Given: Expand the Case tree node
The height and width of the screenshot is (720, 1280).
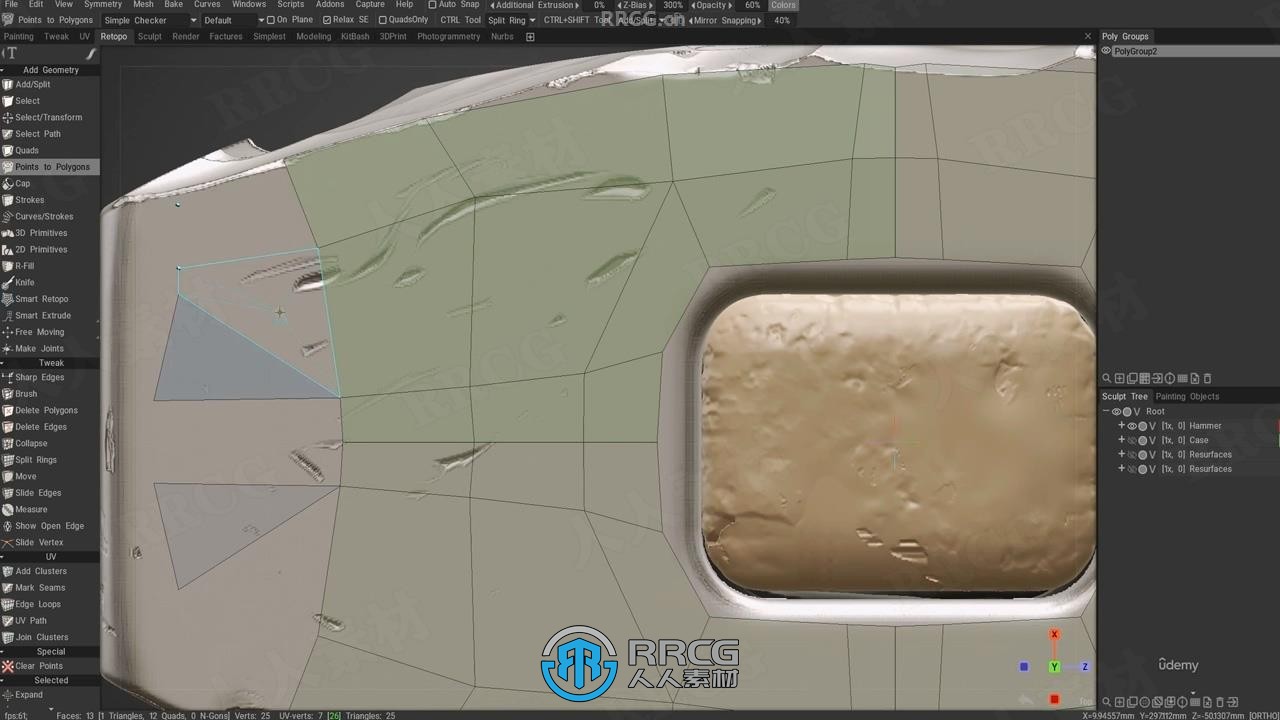Looking at the screenshot, I should (1121, 440).
